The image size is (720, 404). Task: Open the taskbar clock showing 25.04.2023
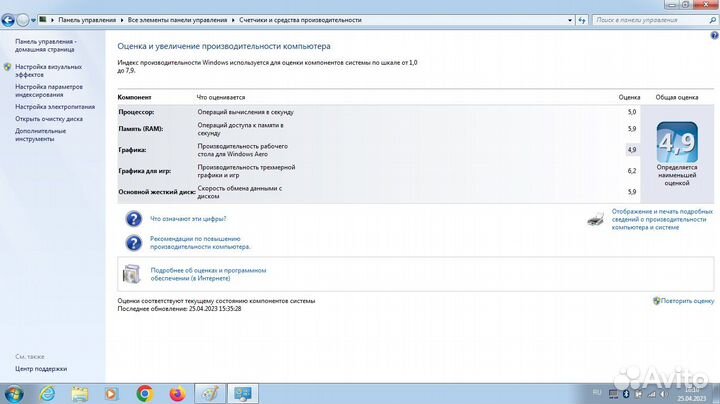pos(692,394)
